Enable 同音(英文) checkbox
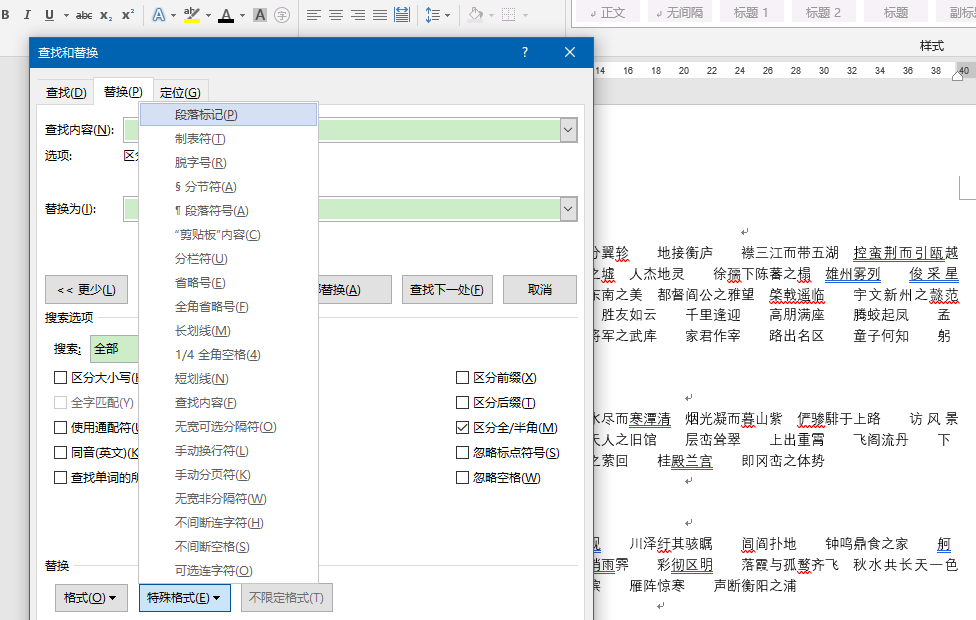Viewport: 976px width, 620px height. tap(60, 453)
